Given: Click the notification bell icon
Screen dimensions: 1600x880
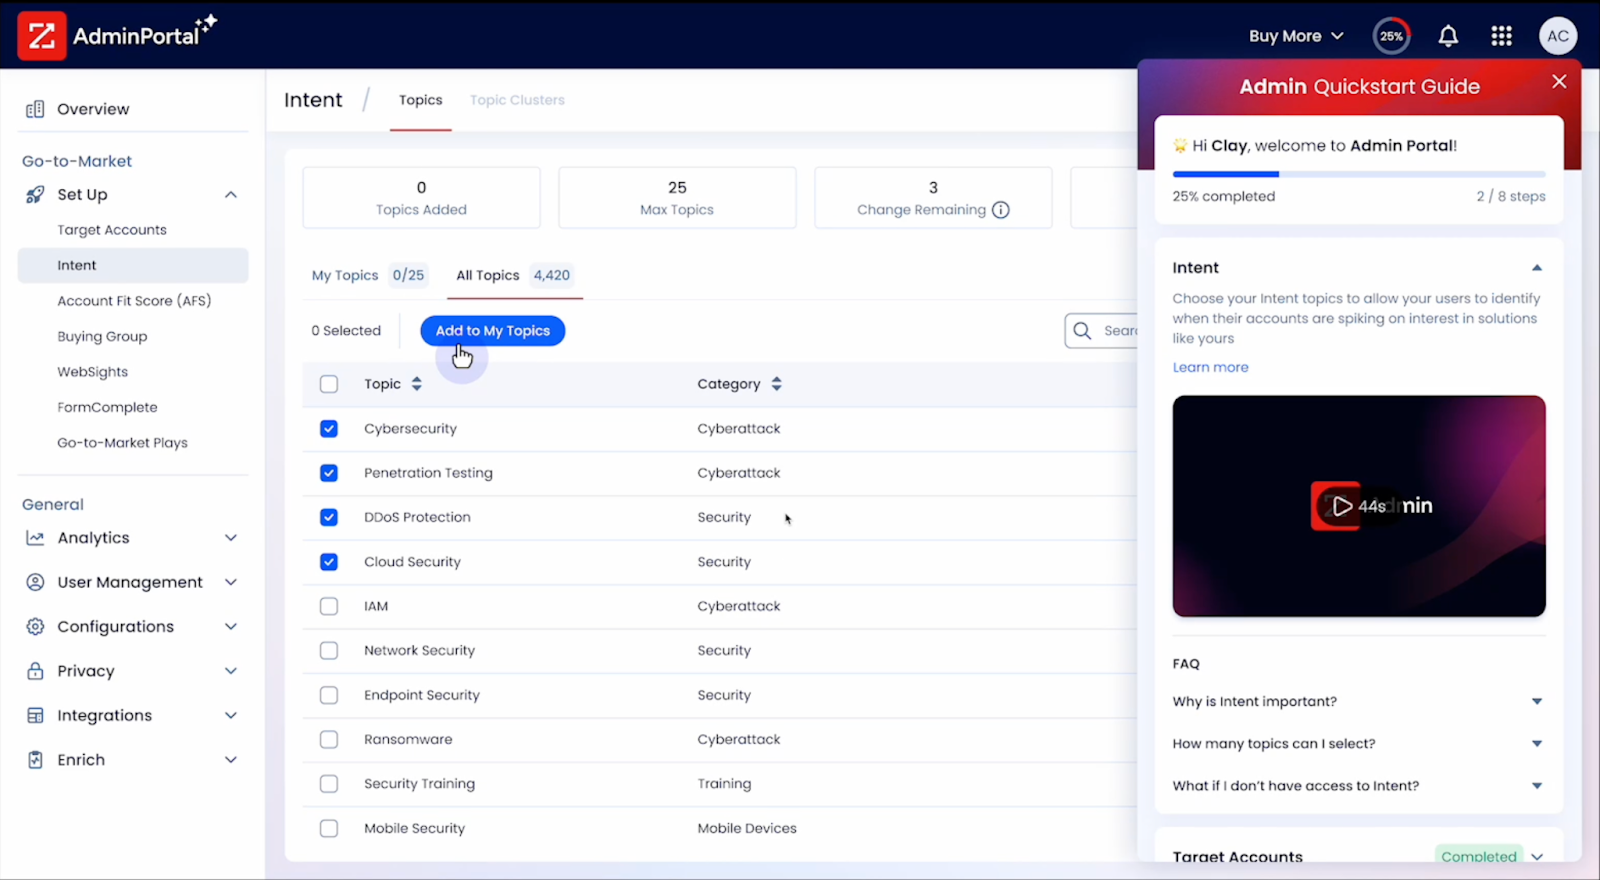Looking at the screenshot, I should [1447, 36].
